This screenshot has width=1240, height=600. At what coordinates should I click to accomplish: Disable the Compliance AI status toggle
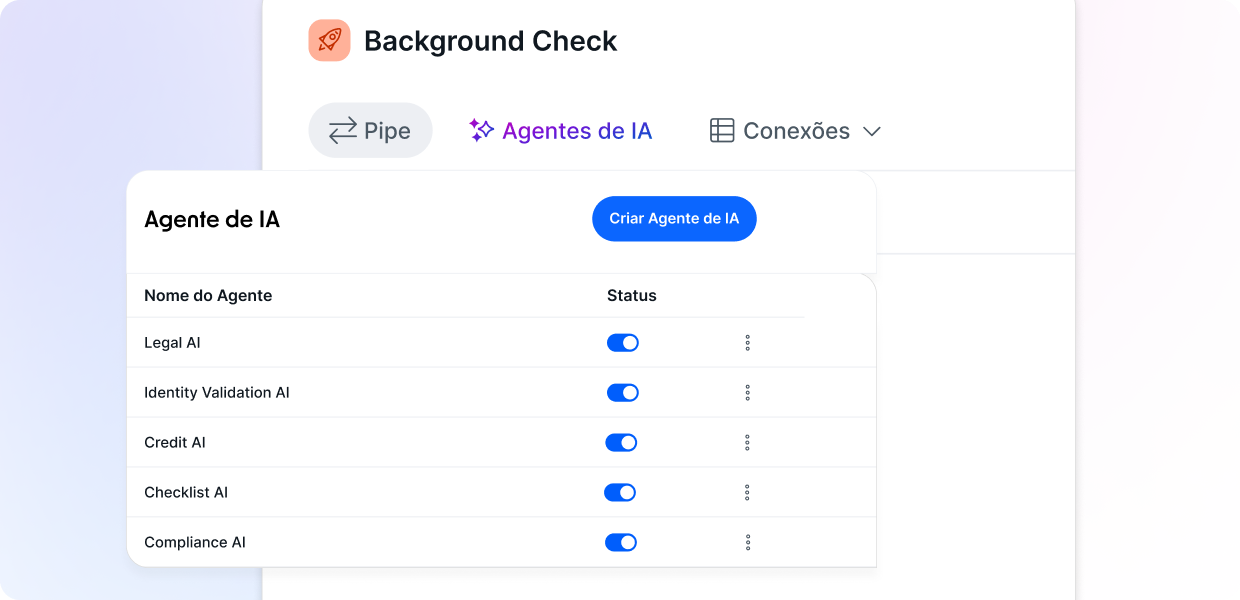click(x=621, y=542)
